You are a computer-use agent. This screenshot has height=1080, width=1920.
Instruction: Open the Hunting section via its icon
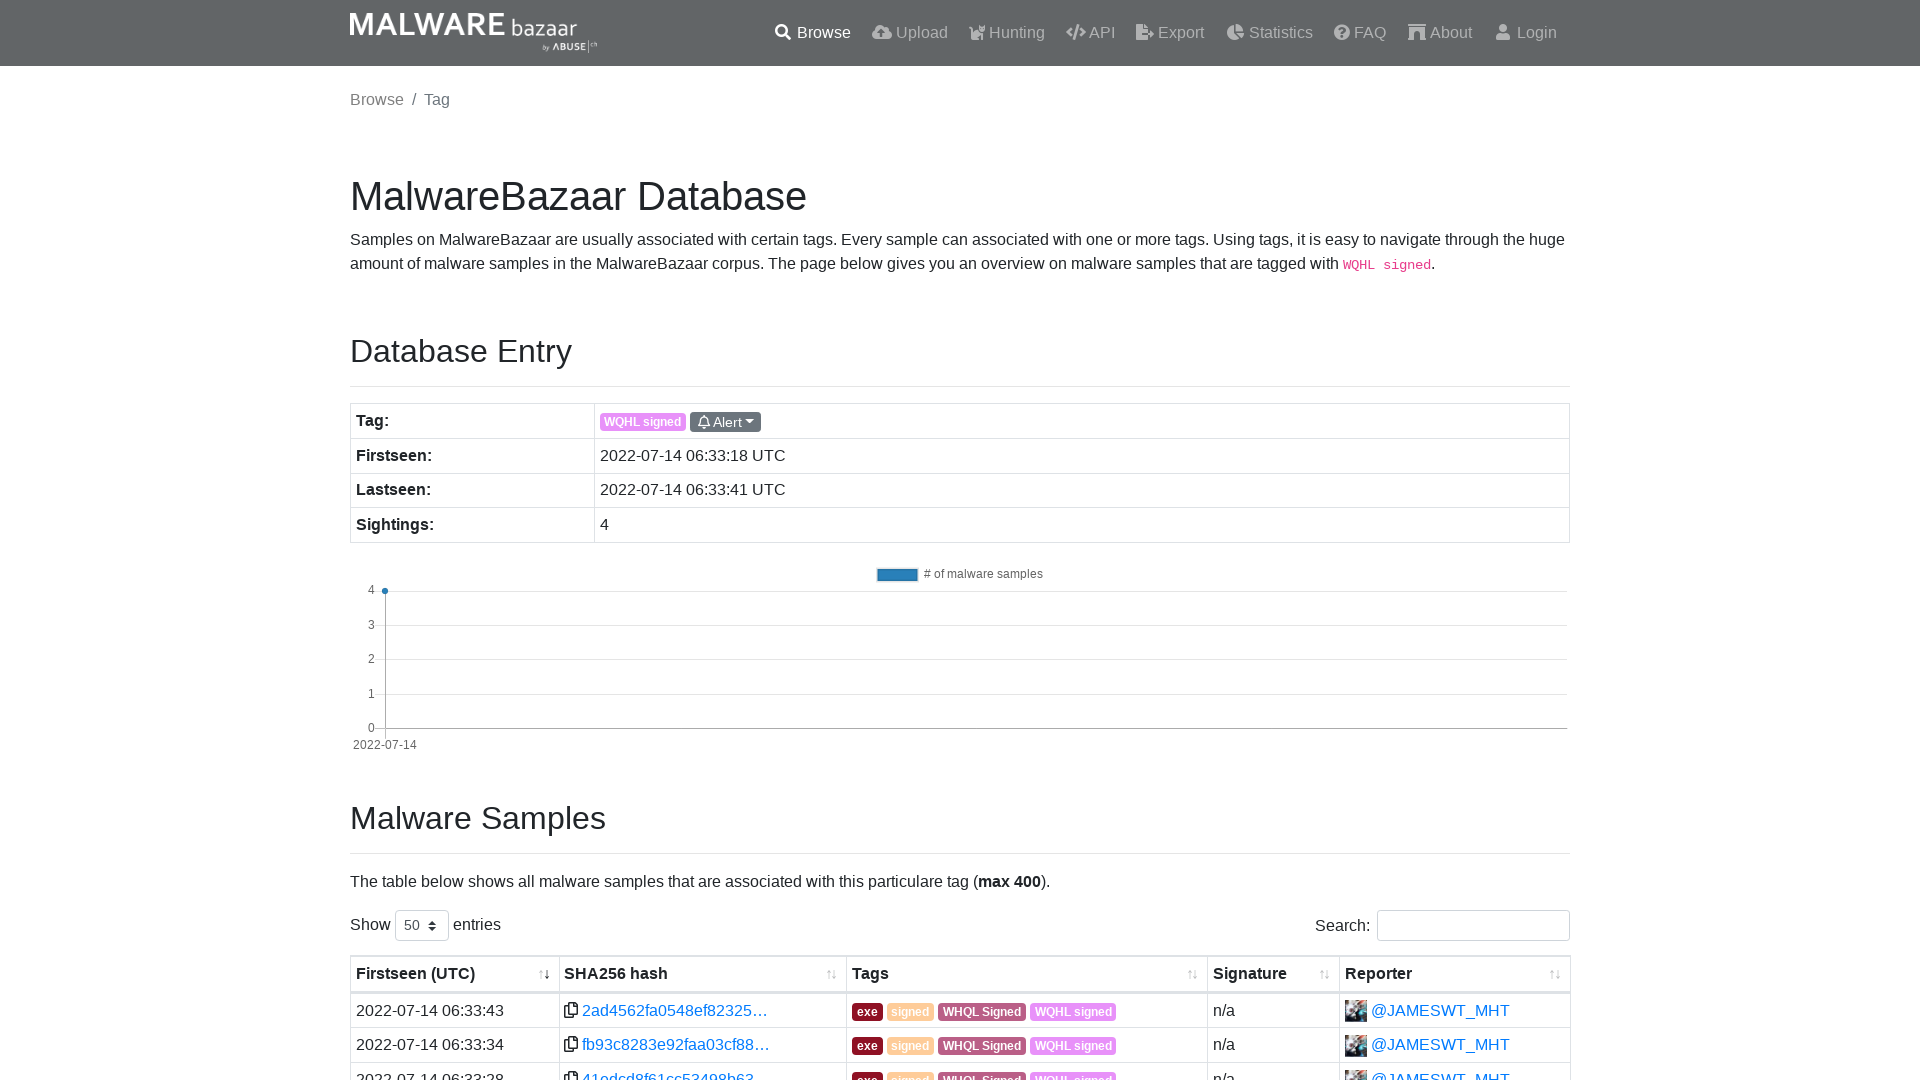click(x=977, y=32)
